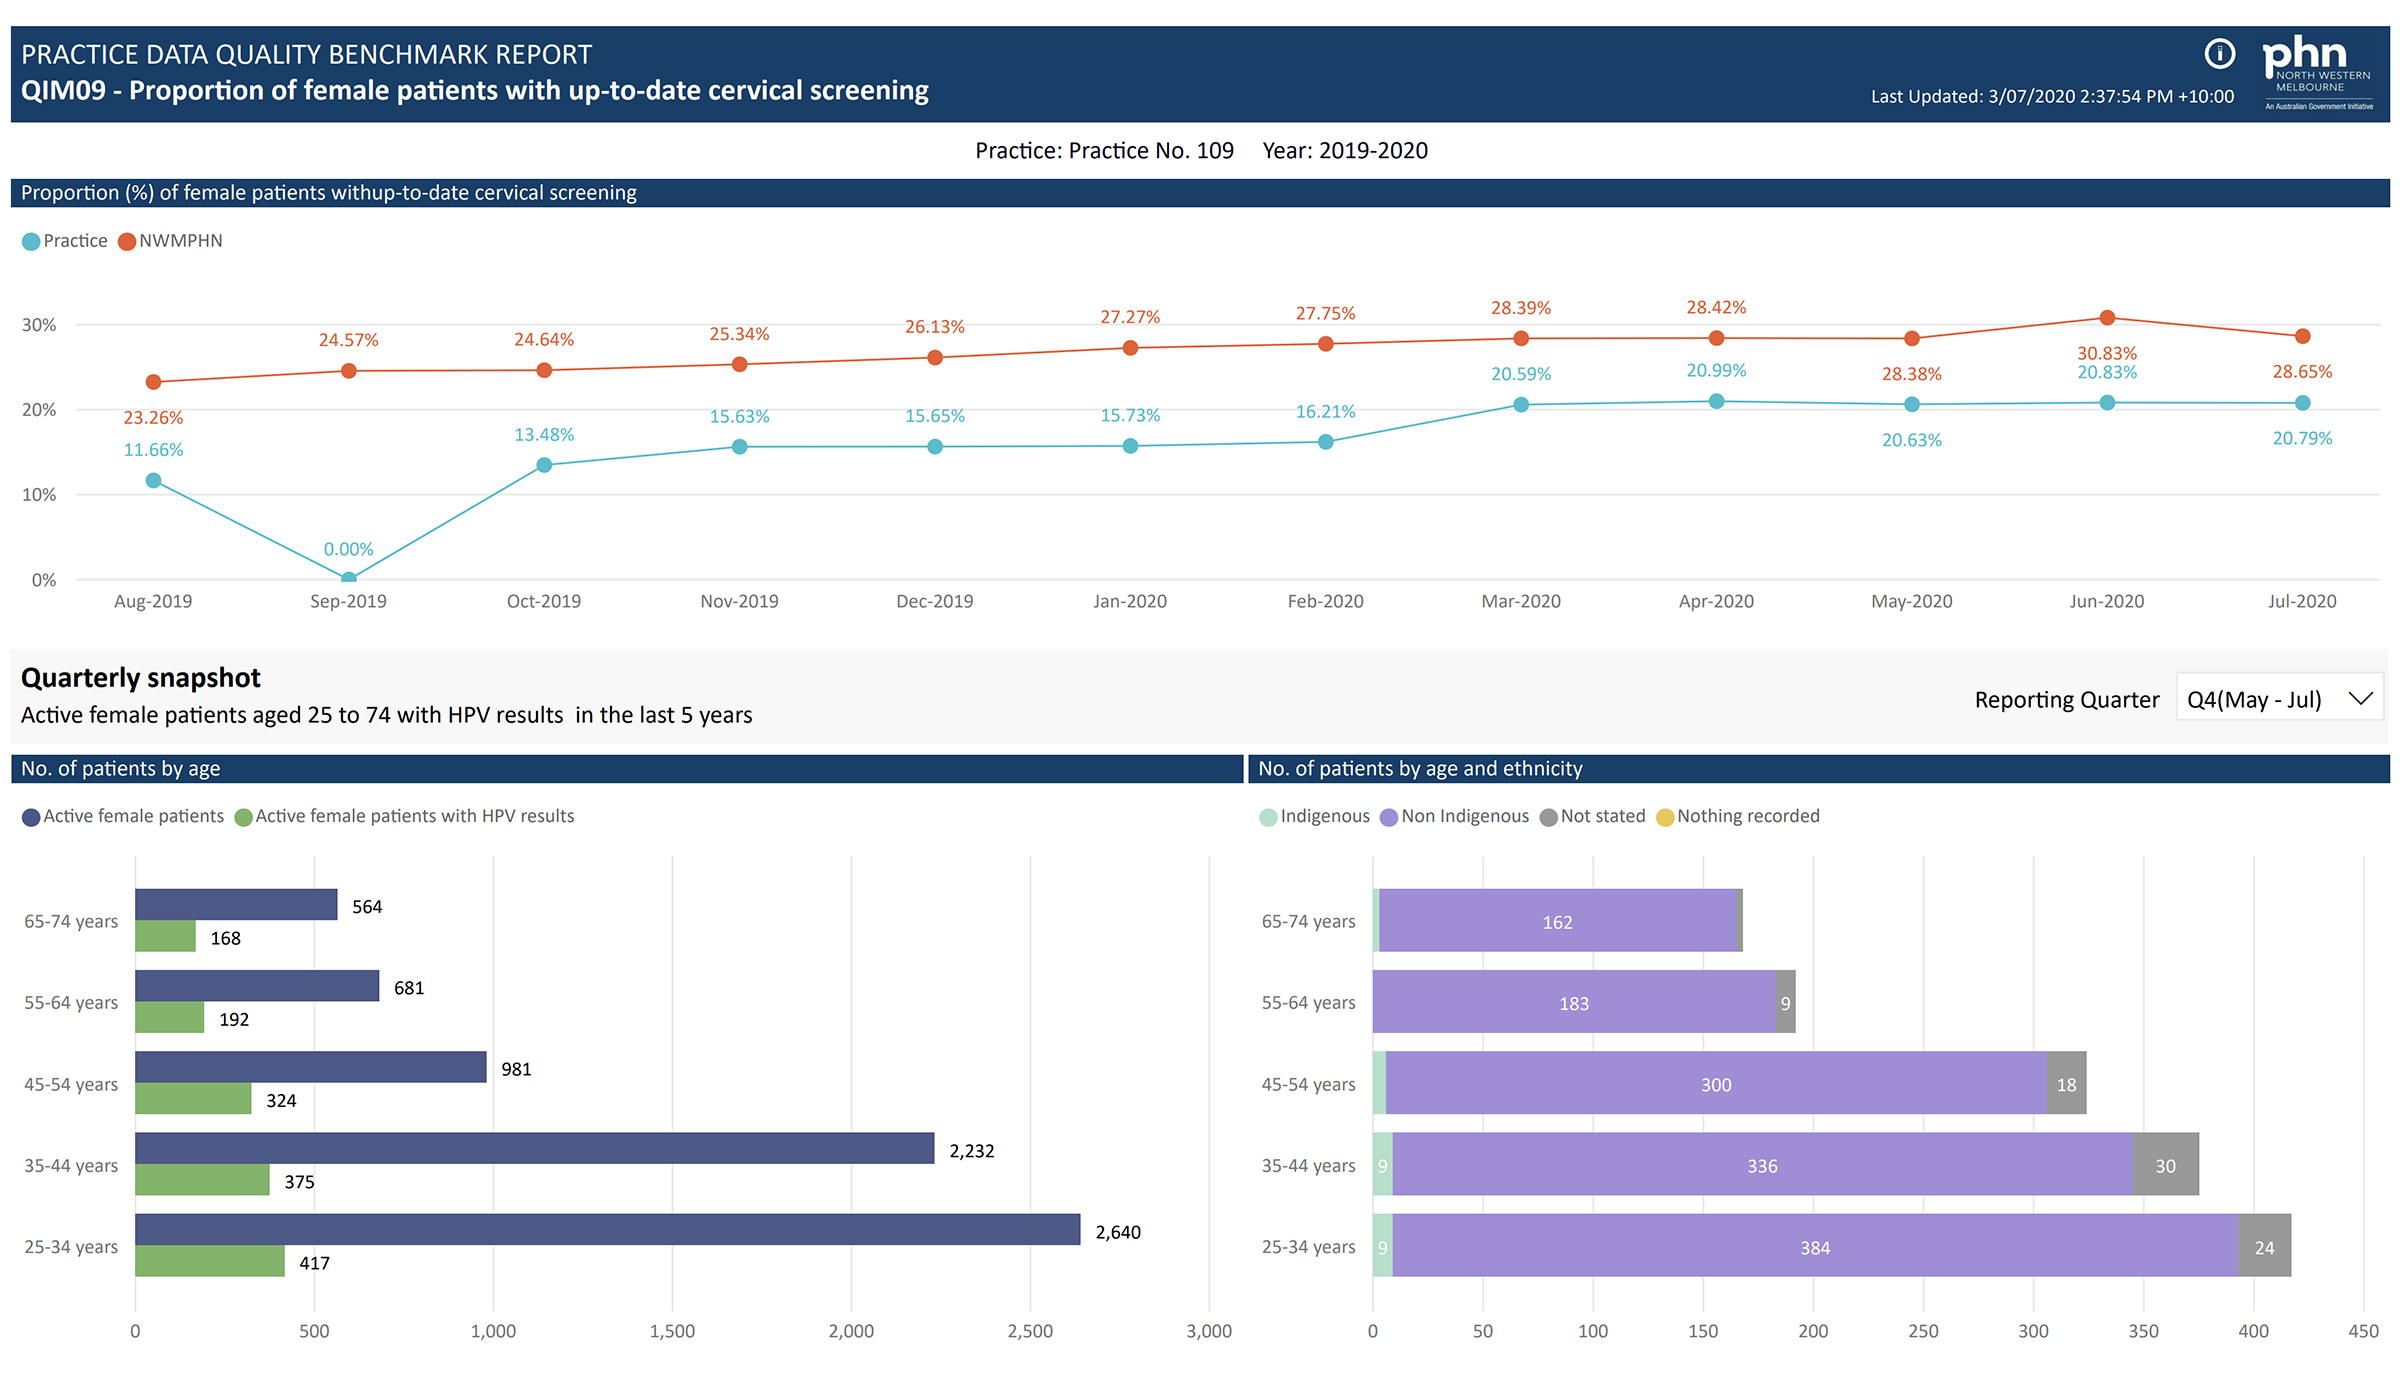
Task: Click the cyan Practice legend dot
Action: (30, 240)
